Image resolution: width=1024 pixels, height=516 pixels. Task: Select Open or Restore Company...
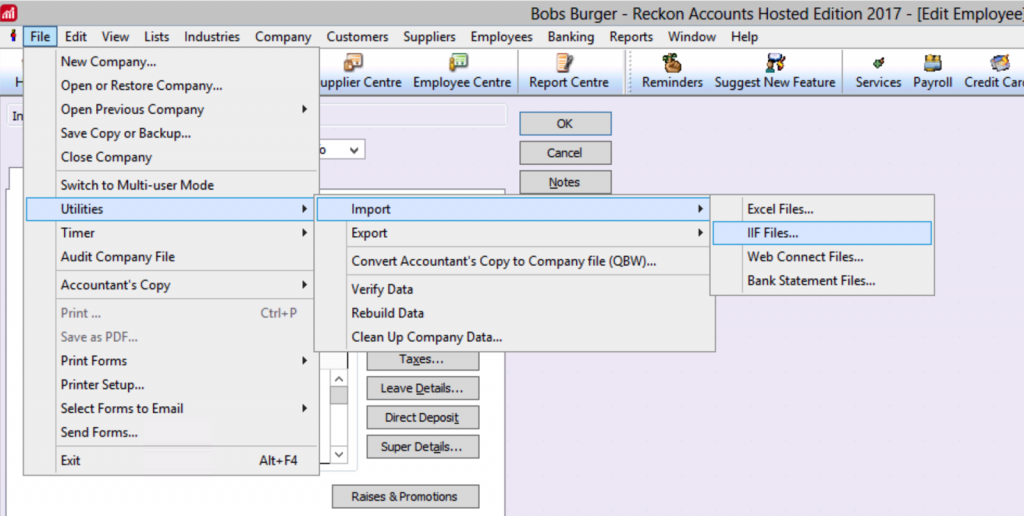[x=172, y=86]
